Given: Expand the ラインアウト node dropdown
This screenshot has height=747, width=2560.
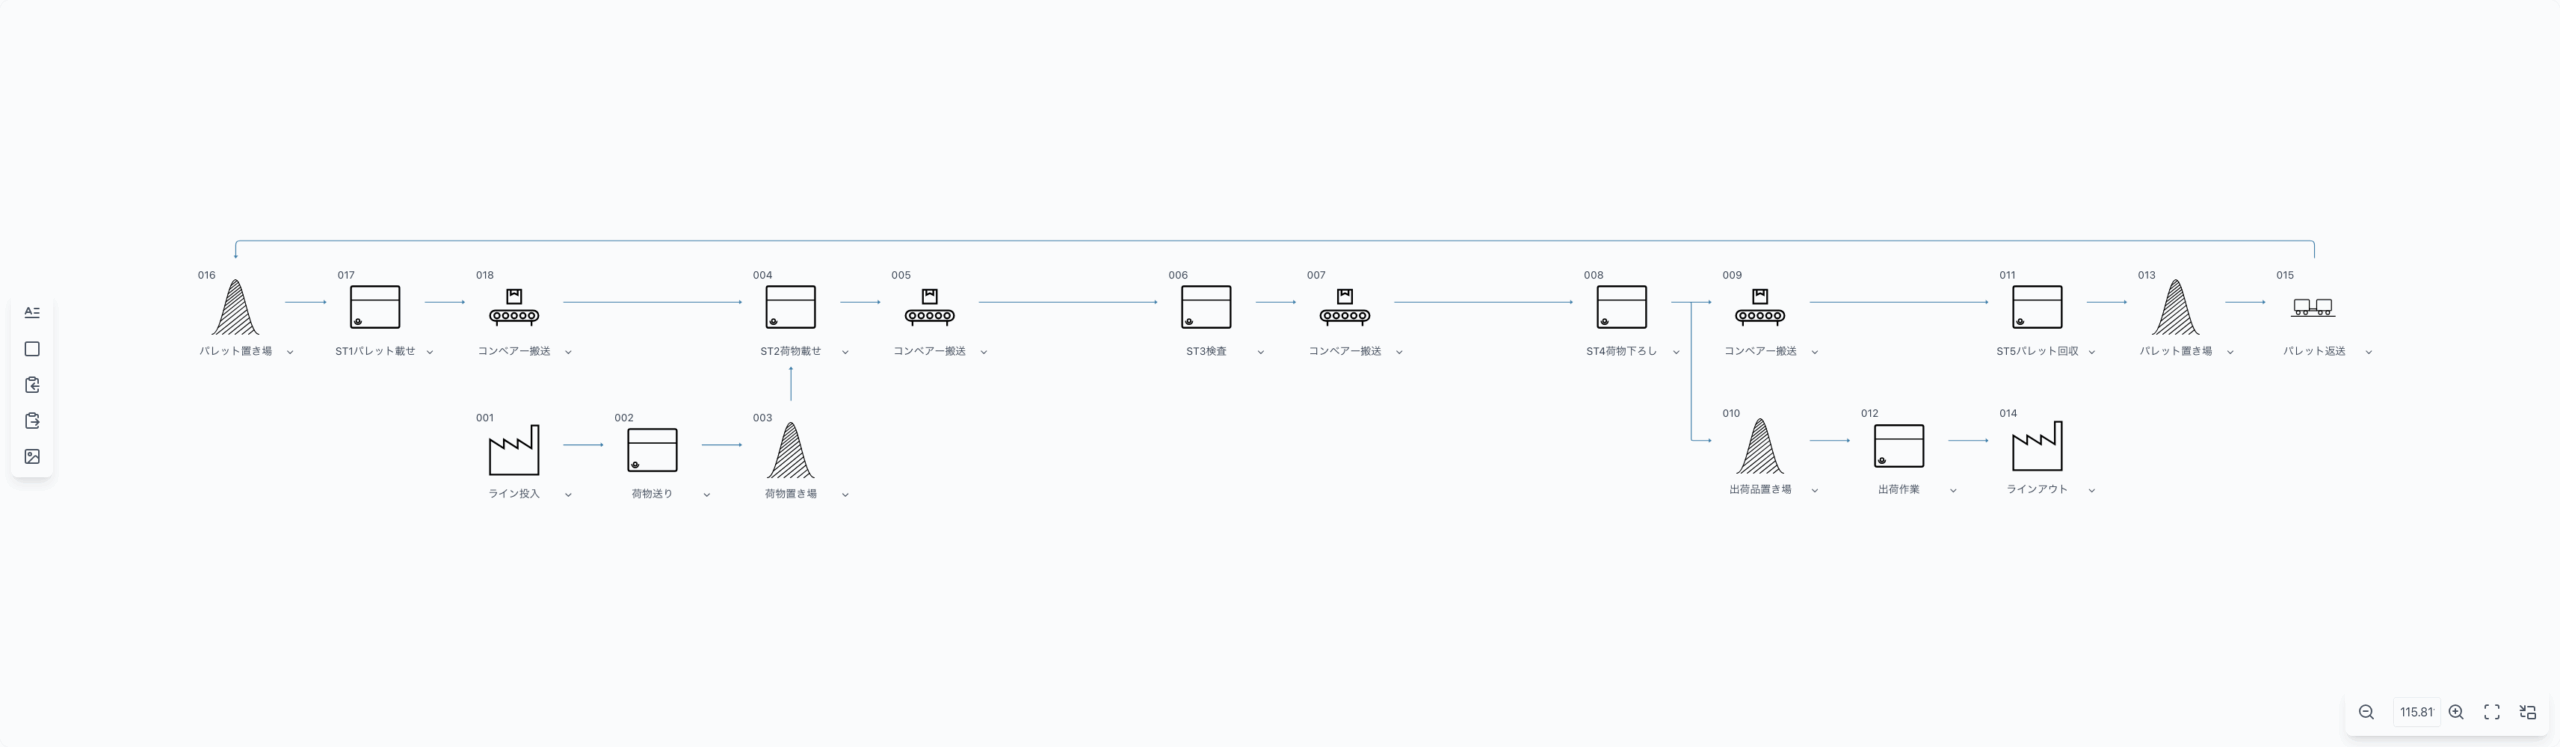Looking at the screenshot, I should tap(2092, 491).
